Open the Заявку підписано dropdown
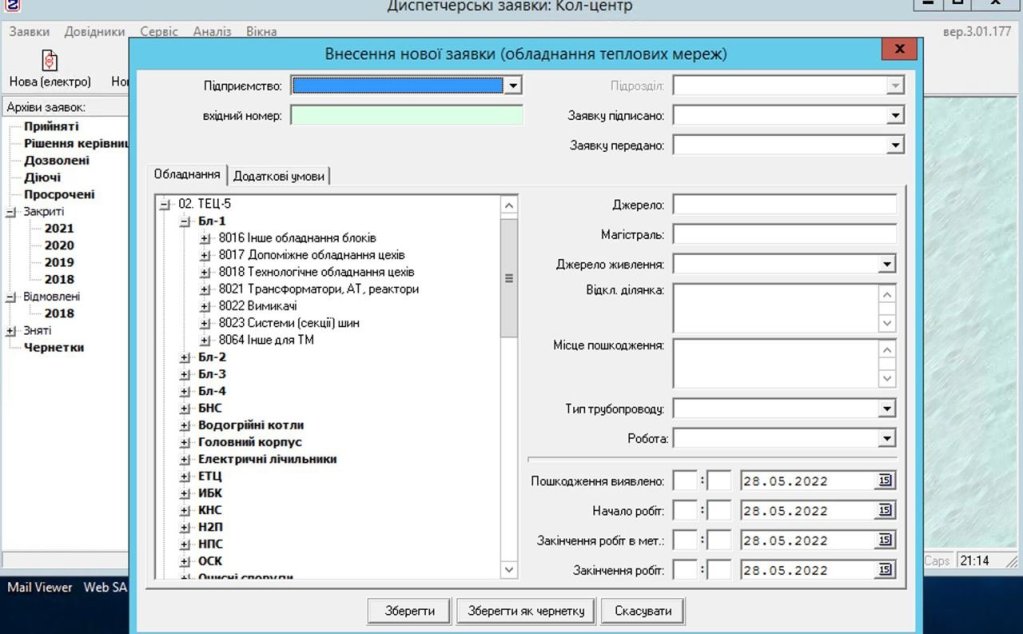Viewport: 1023px width, 634px height. (x=895, y=116)
